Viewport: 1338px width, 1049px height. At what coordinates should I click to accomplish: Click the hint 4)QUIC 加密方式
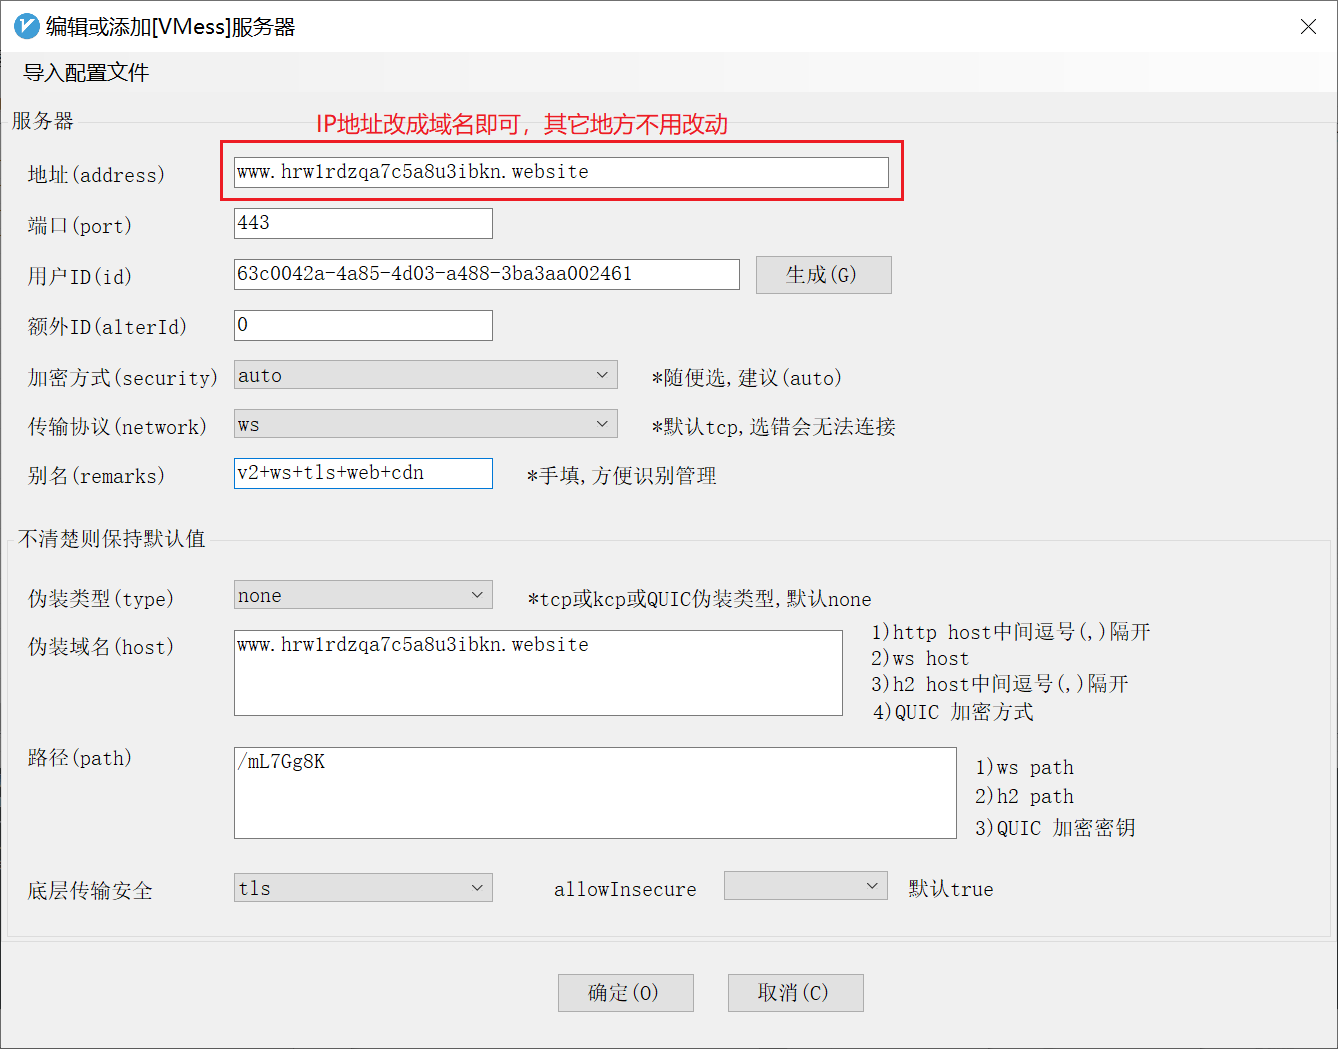coord(953,712)
